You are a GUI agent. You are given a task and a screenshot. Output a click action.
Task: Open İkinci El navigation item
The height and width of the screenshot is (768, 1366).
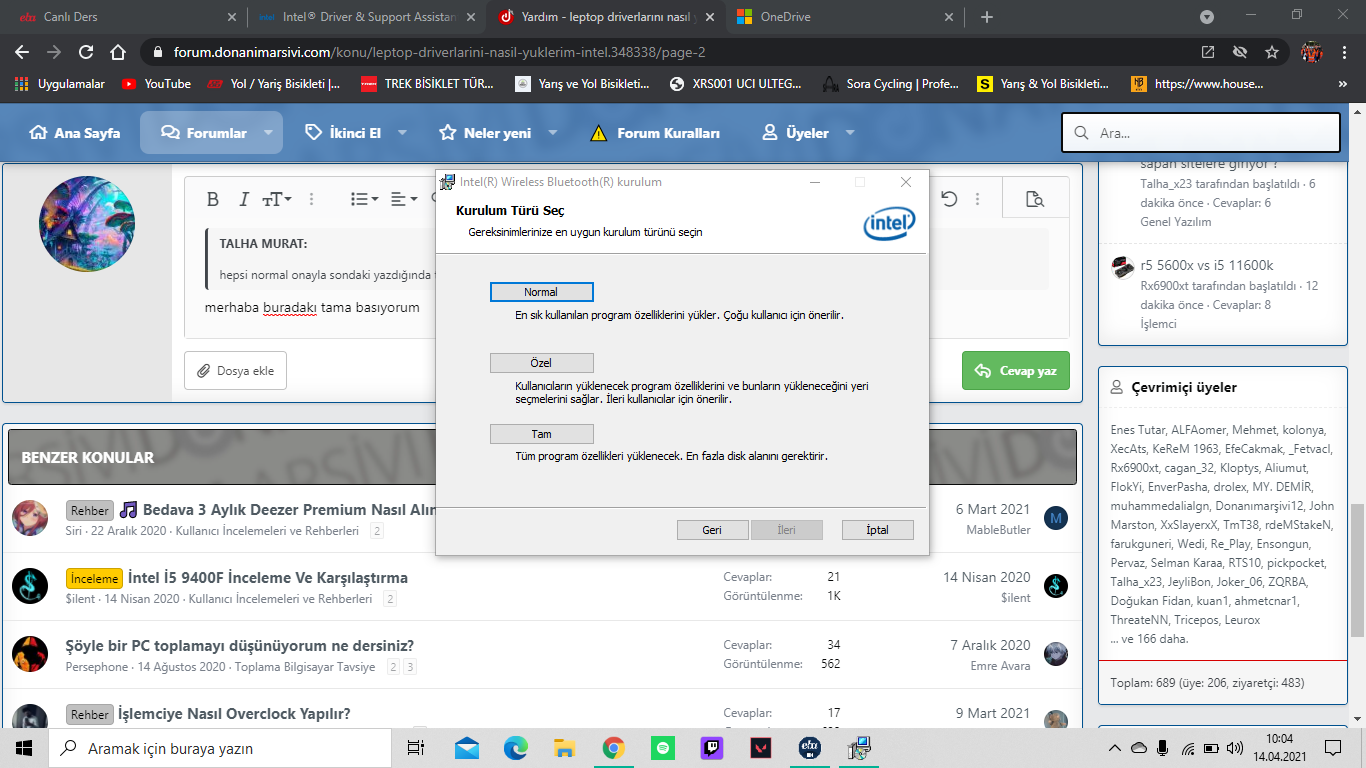[343, 133]
